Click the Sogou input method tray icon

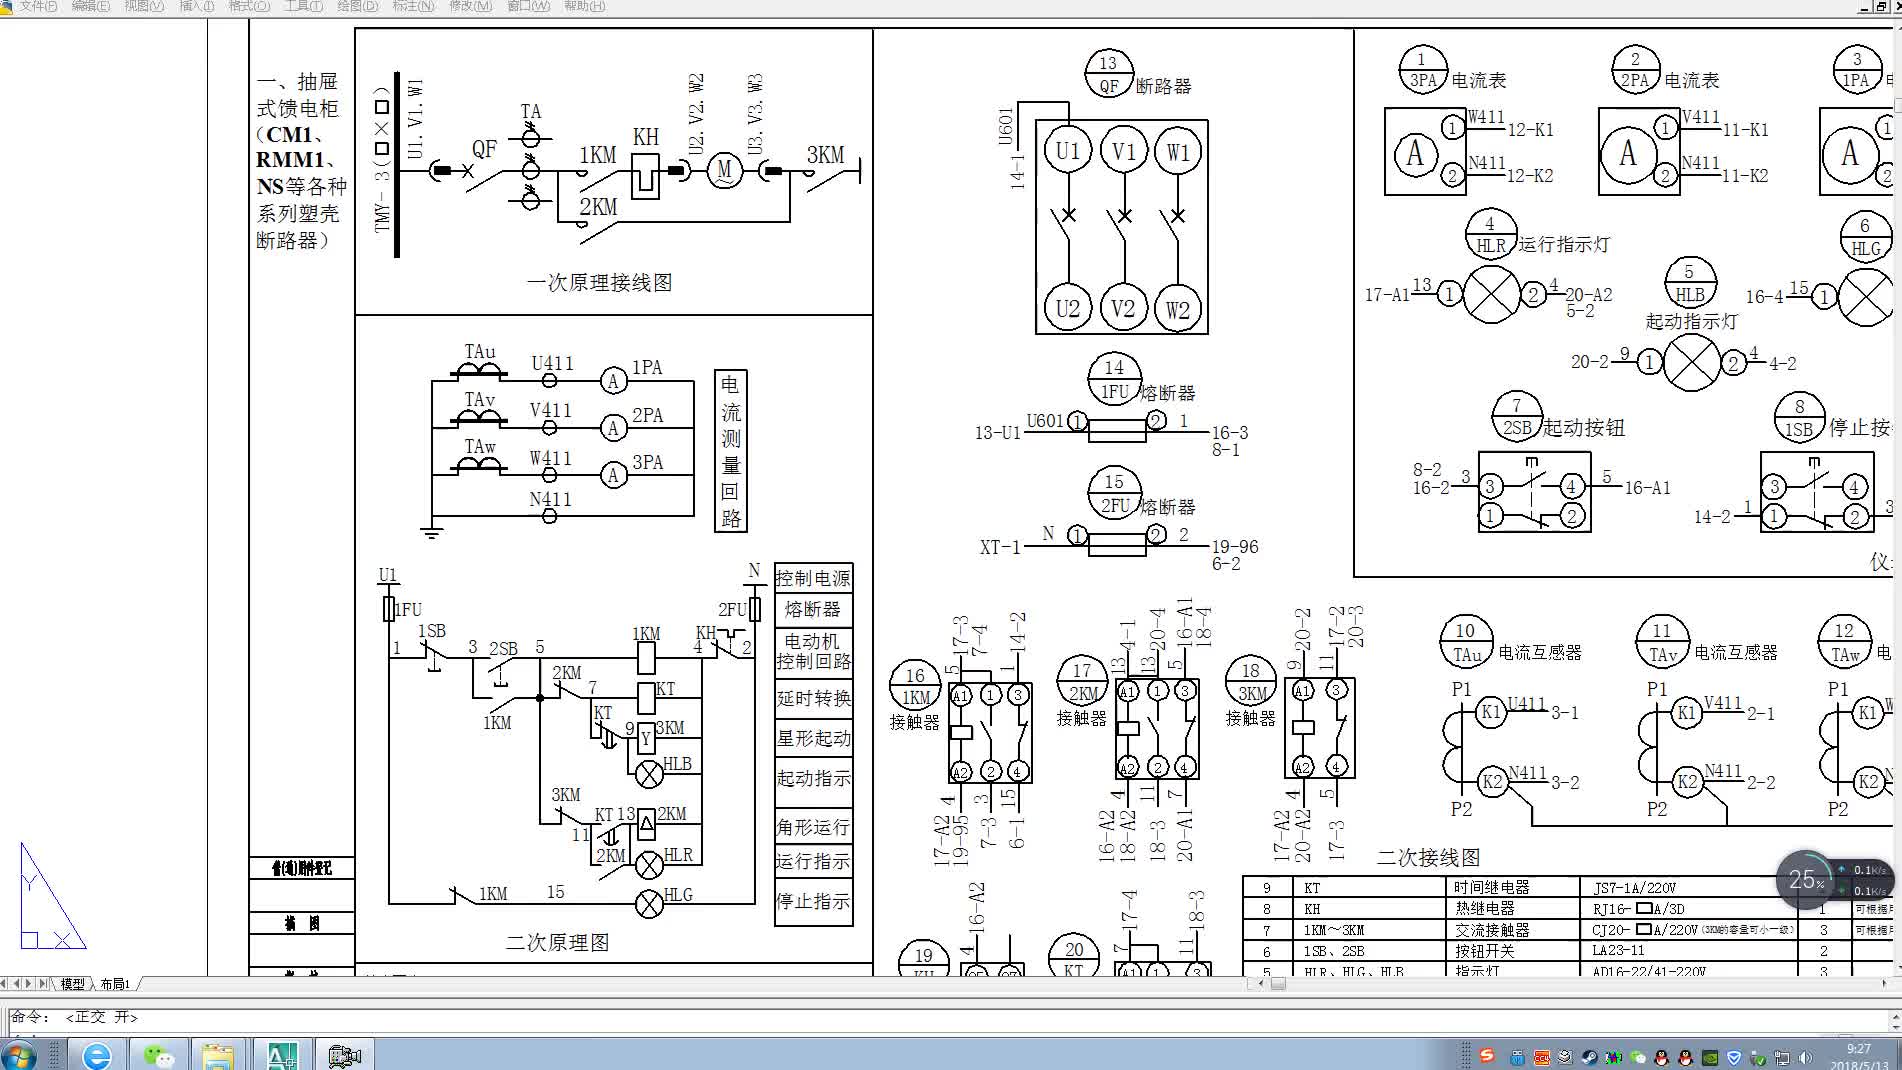pyautogui.click(x=1487, y=1056)
